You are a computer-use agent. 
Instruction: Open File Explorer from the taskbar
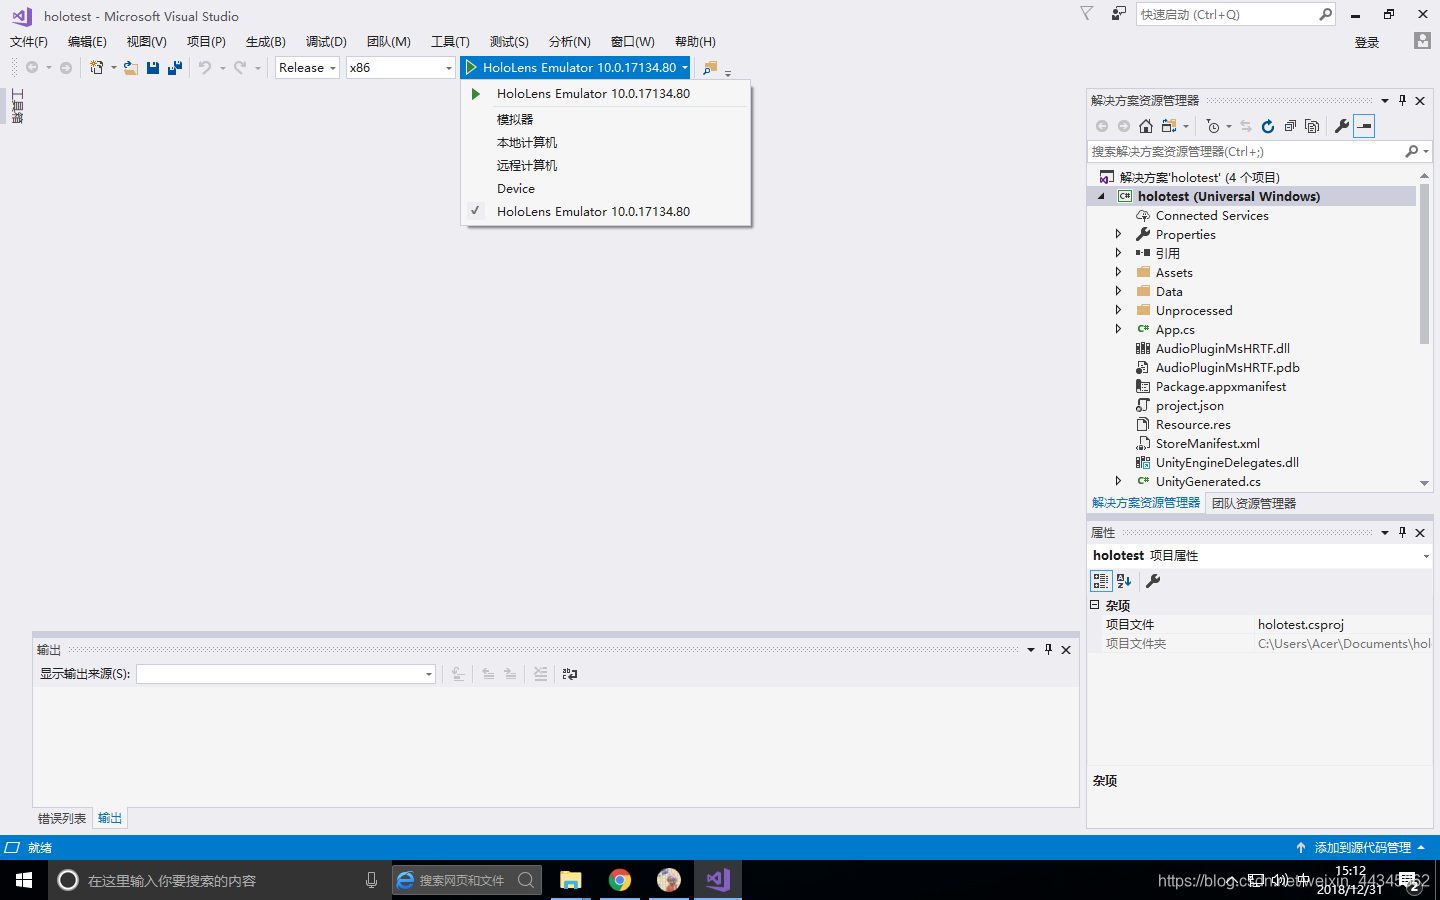(x=571, y=880)
